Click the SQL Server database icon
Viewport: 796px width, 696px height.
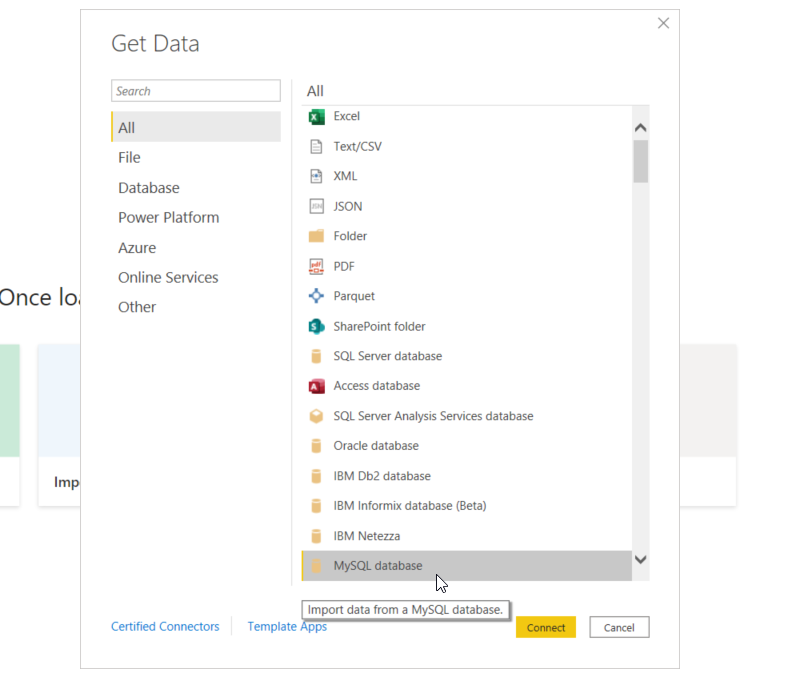click(316, 356)
